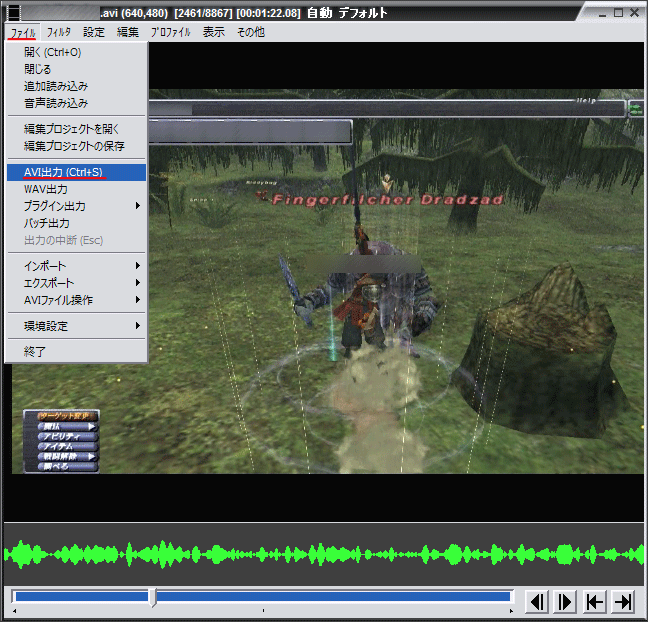This screenshot has height=622, width=648.
Task: Expand the 環境設定 submenu
Action: point(76,326)
